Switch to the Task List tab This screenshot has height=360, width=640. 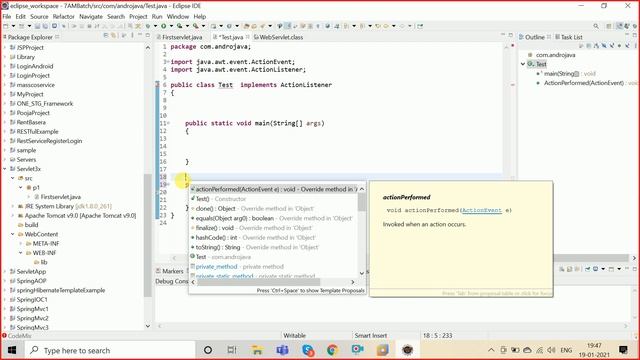click(569, 37)
